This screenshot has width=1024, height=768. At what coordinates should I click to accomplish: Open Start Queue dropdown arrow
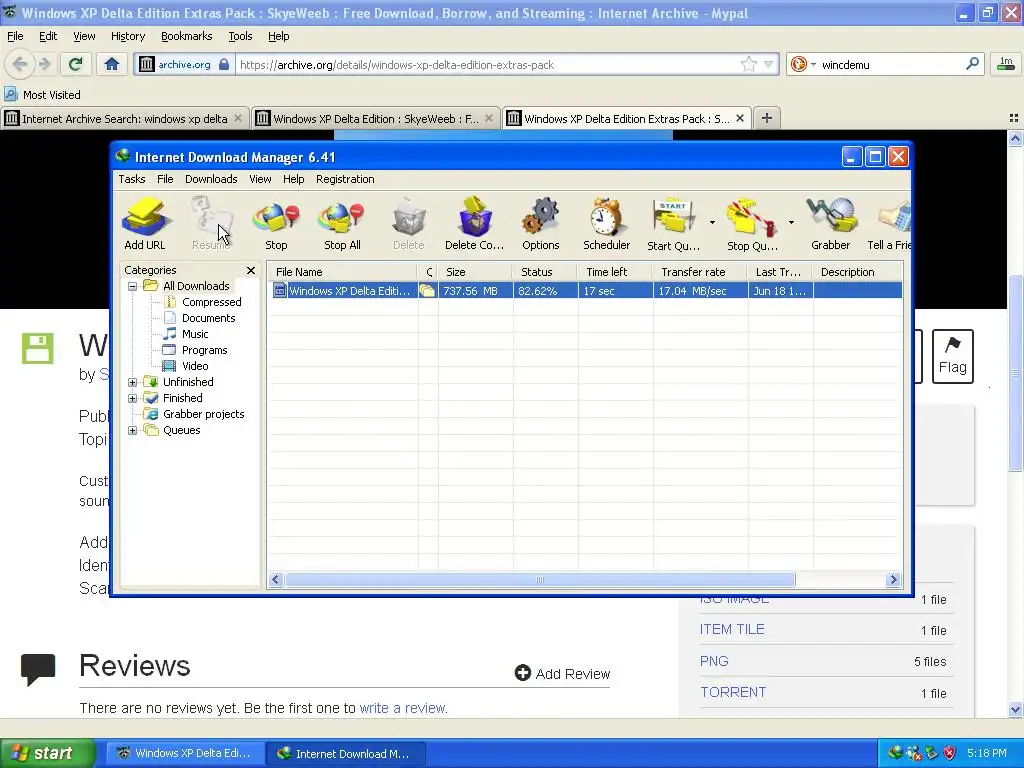tap(712, 223)
